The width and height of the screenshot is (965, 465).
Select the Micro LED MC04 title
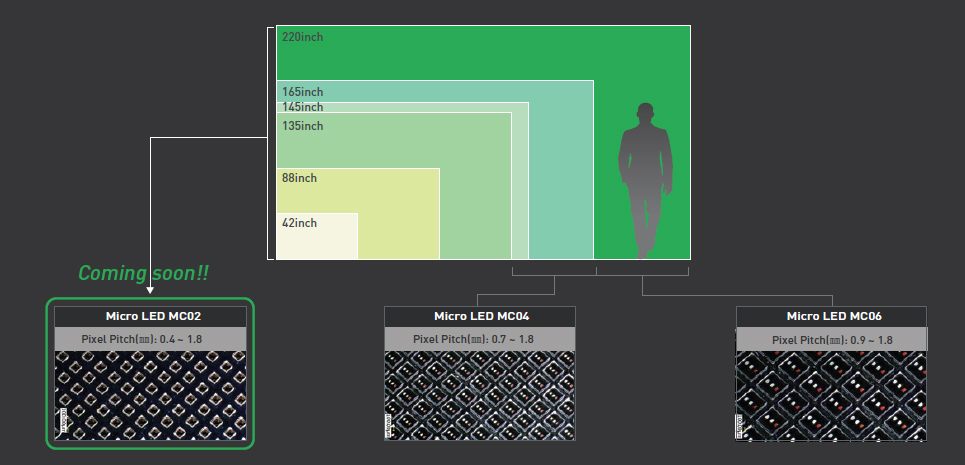point(480,316)
